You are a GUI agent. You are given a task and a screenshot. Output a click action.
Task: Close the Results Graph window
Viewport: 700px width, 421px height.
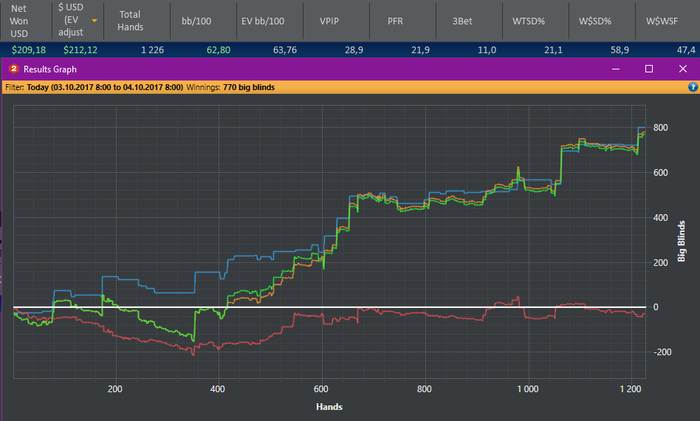click(x=683, y=69)
